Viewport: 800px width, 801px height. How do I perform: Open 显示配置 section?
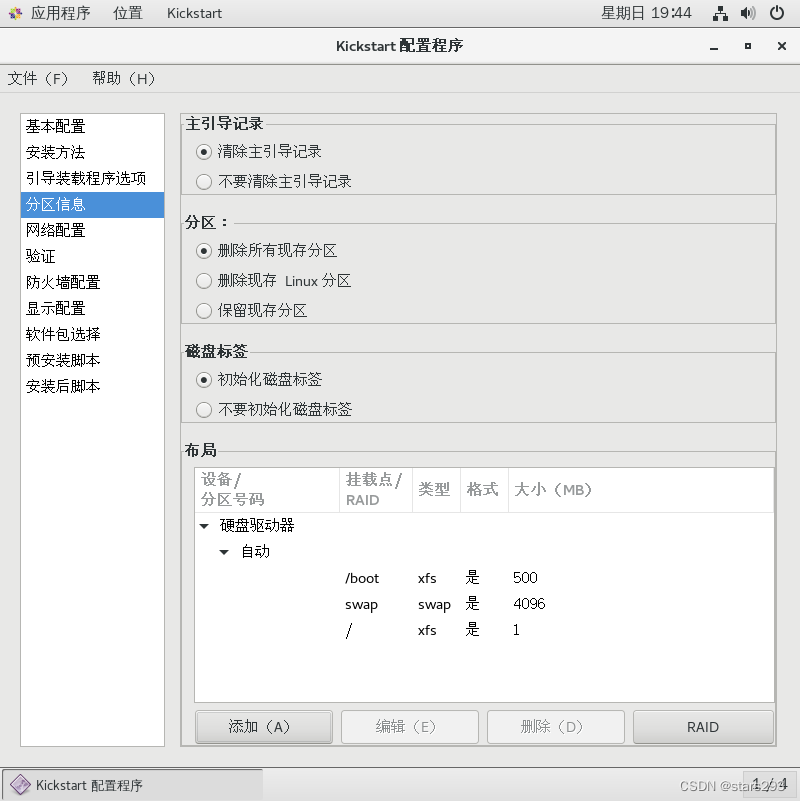point(92,309)
